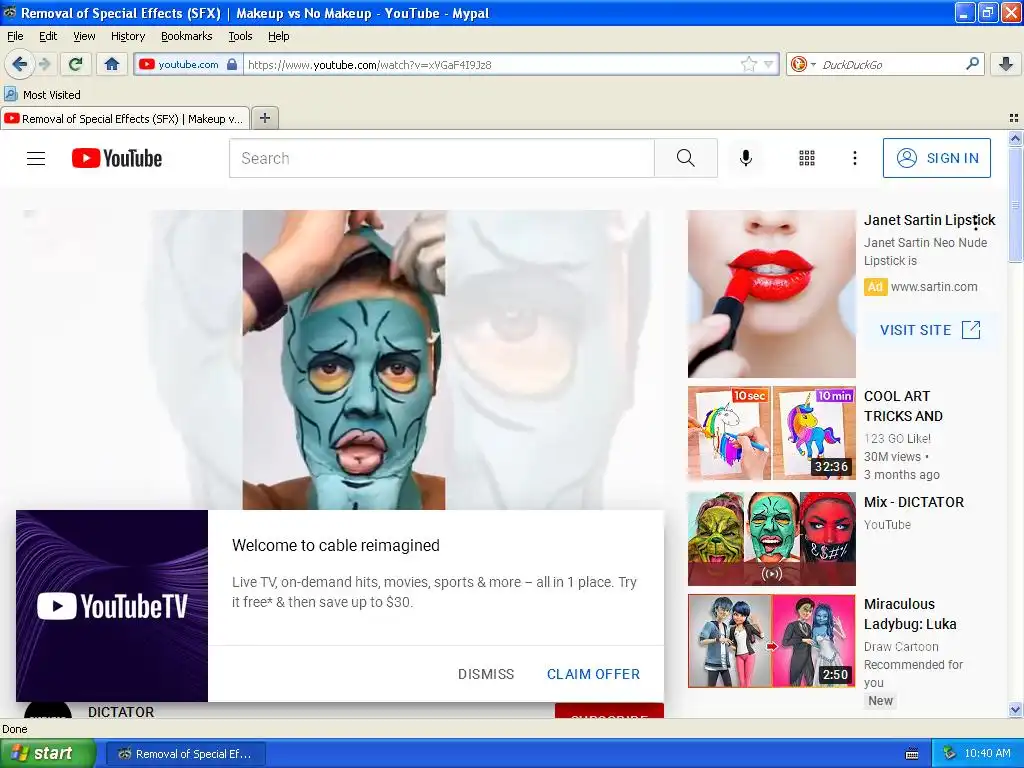The height and width of the screenshot is (768, 1024).
Task: Go to the browser Home page icon
Action: click(x=112, y=64)
